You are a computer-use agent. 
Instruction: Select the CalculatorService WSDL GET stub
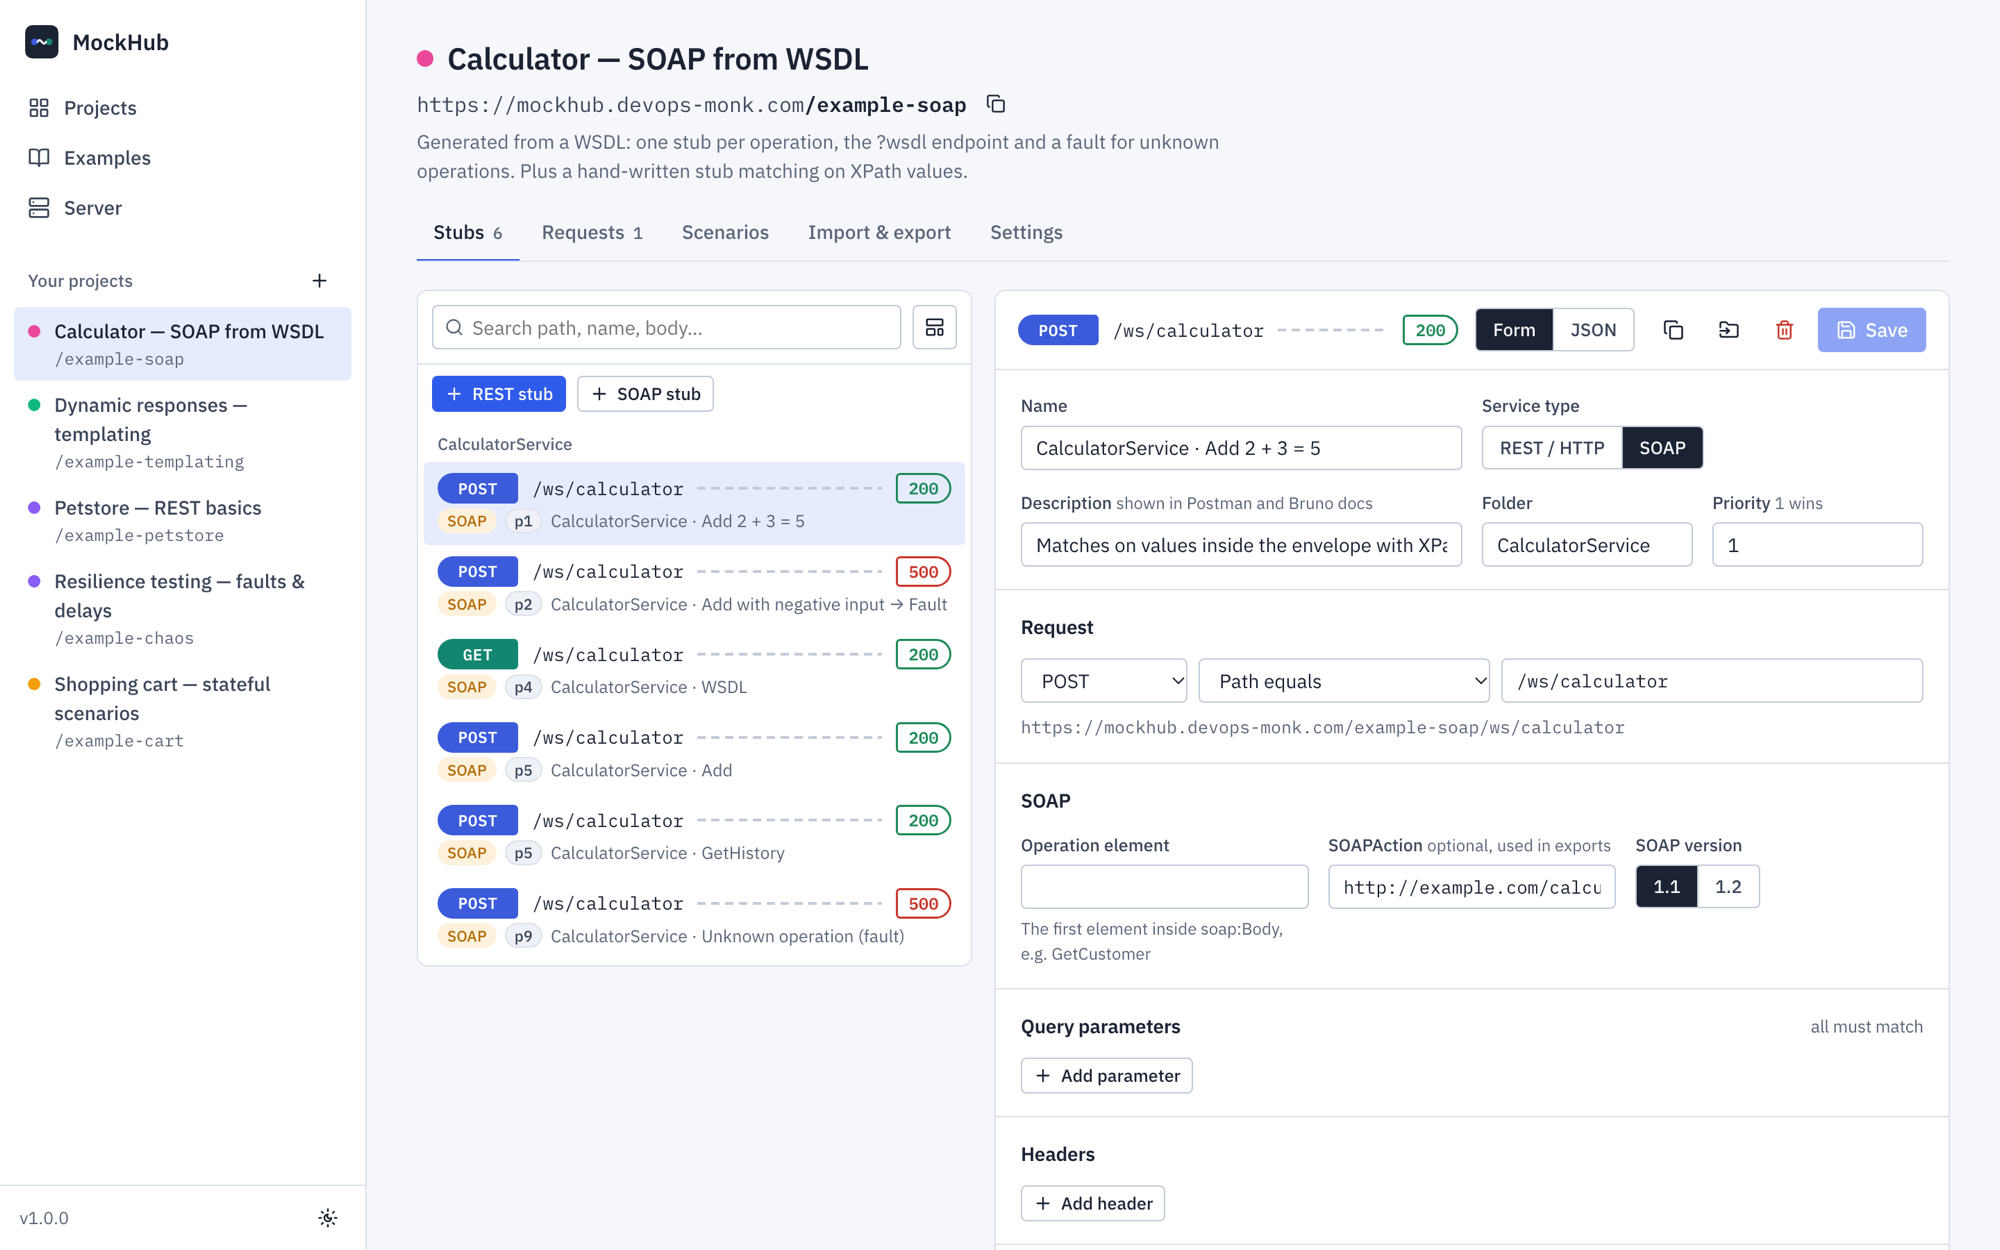pyautogui.click(x=694, y=670)
